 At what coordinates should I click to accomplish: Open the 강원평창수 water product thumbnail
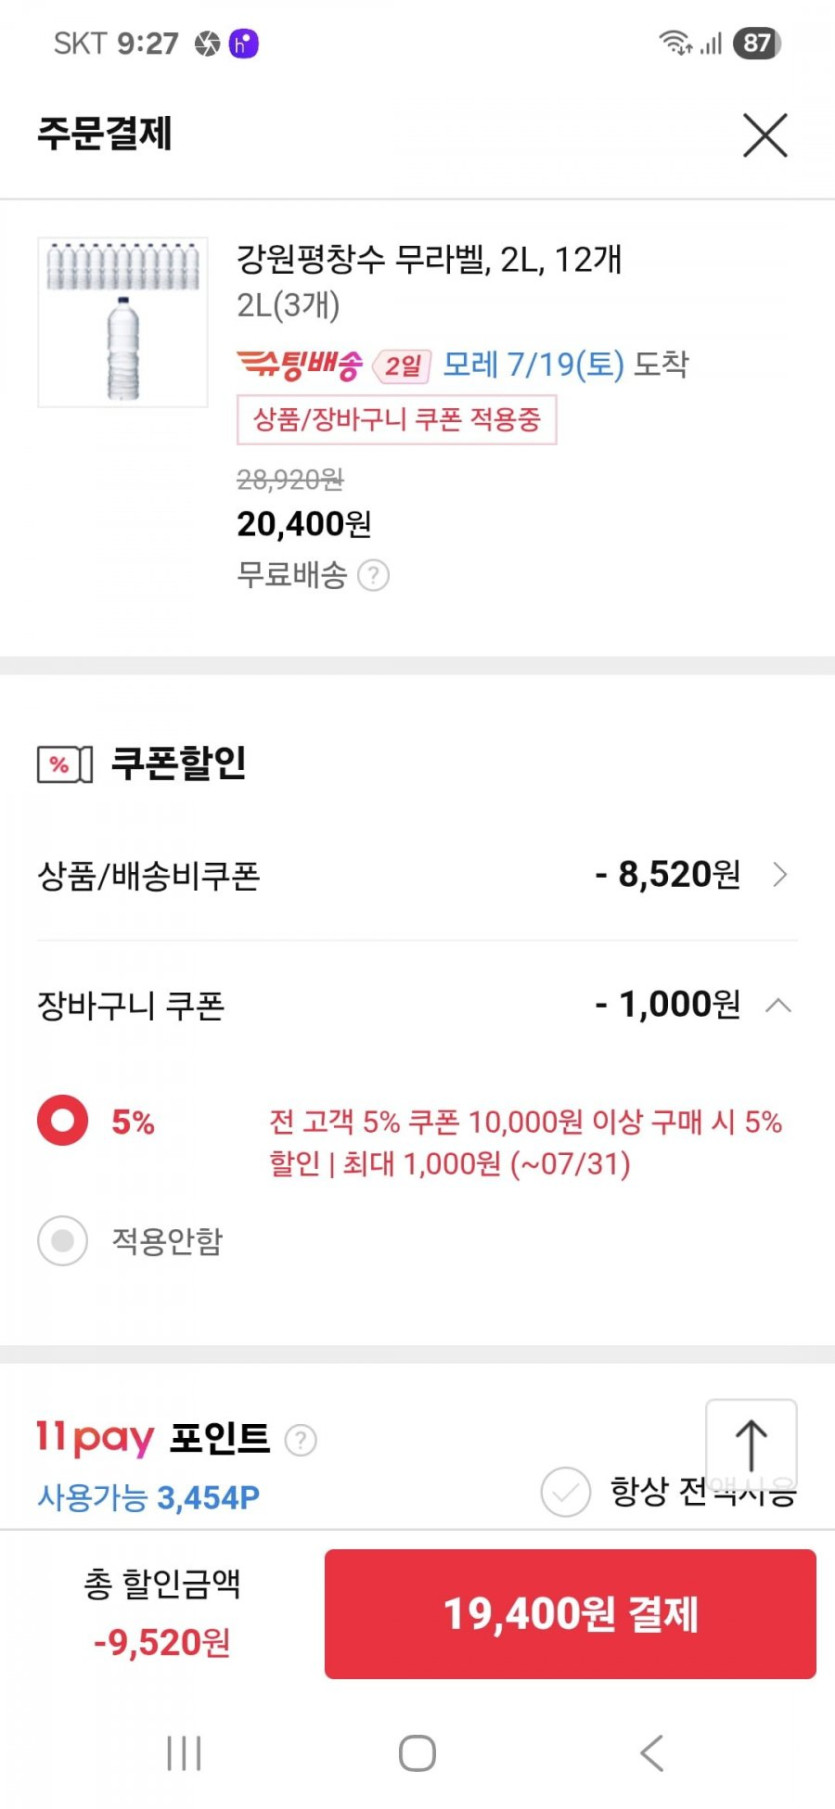tap(123, 322)
